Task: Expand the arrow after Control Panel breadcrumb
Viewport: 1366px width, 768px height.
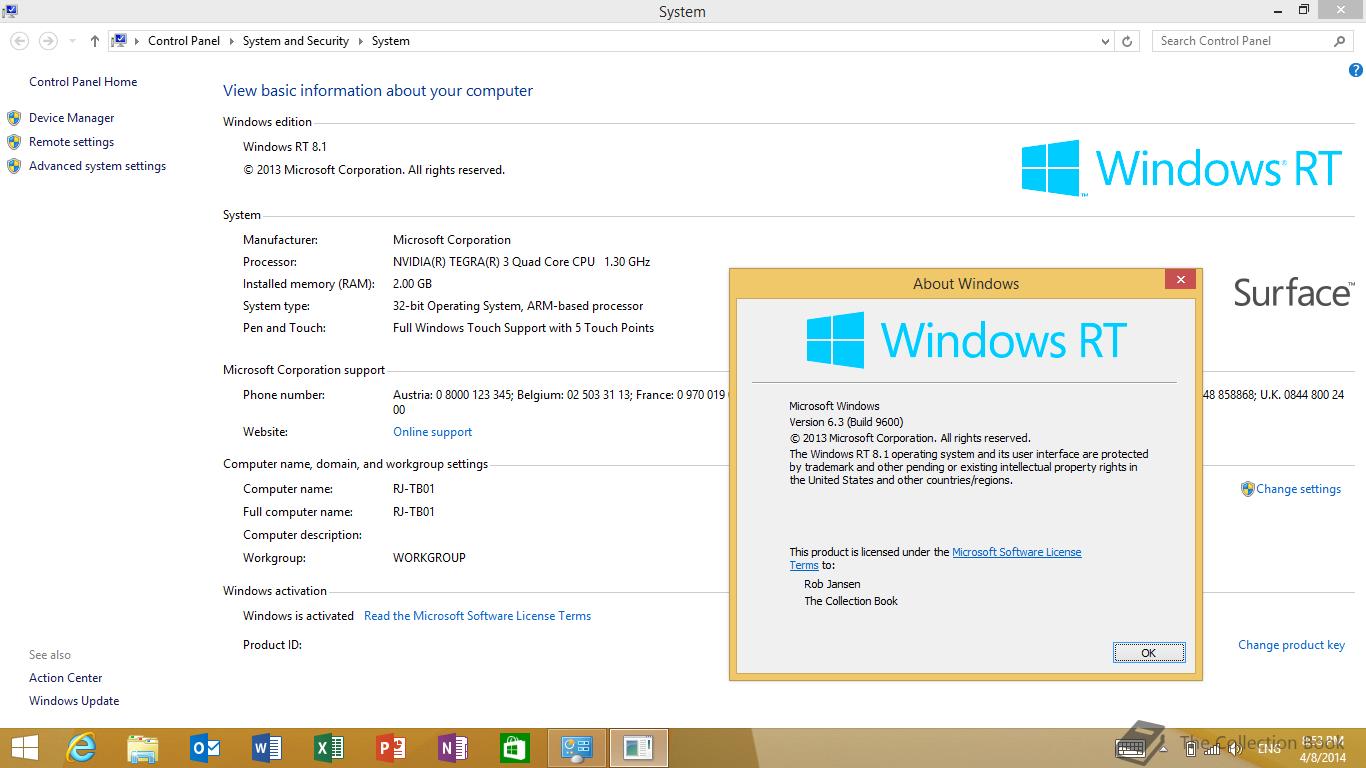Action: coord(232,41)
